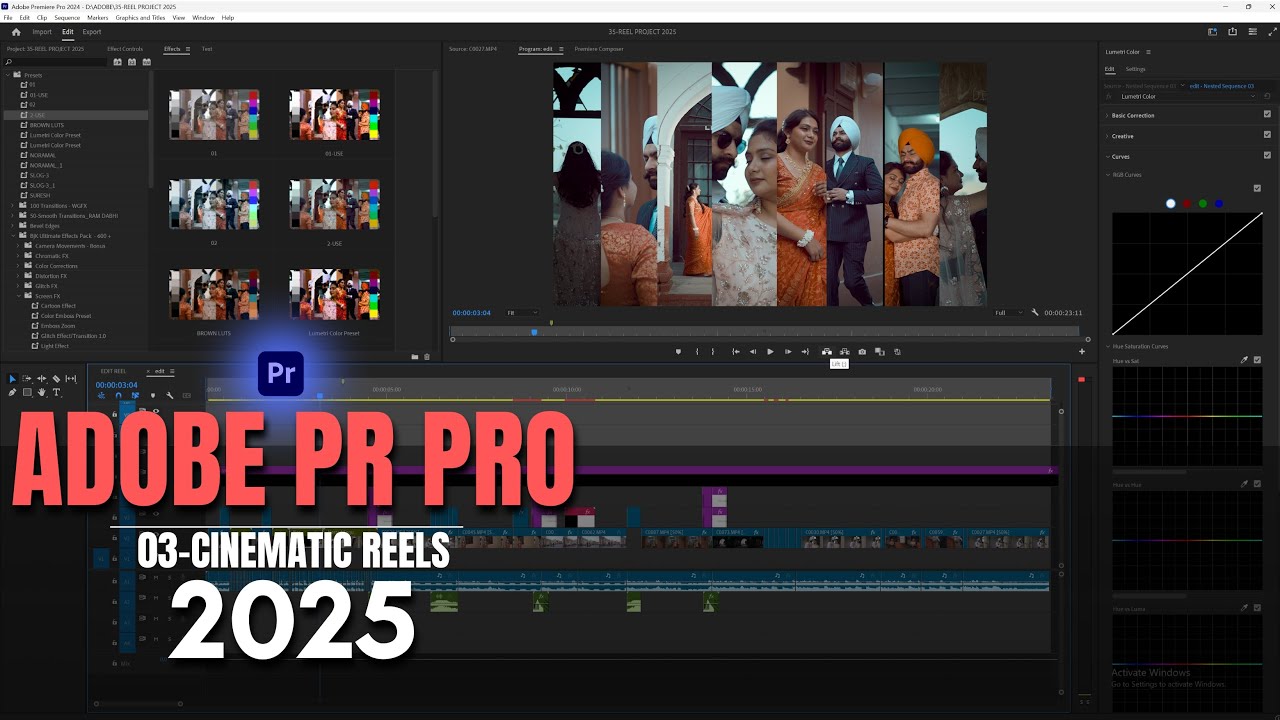Select the Selection tool in the timeline toolbar

click(12, 379)
